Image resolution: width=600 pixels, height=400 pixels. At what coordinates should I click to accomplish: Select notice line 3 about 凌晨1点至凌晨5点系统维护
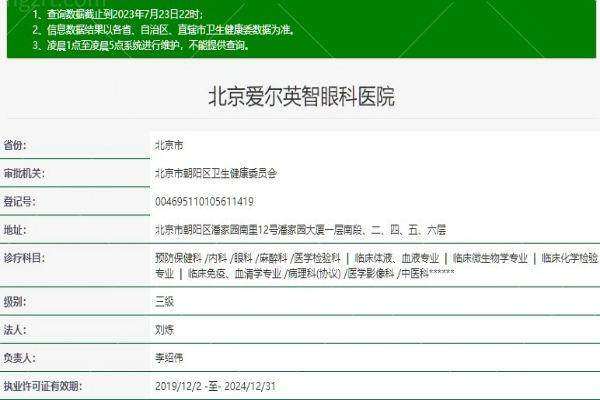coord(141,45)
